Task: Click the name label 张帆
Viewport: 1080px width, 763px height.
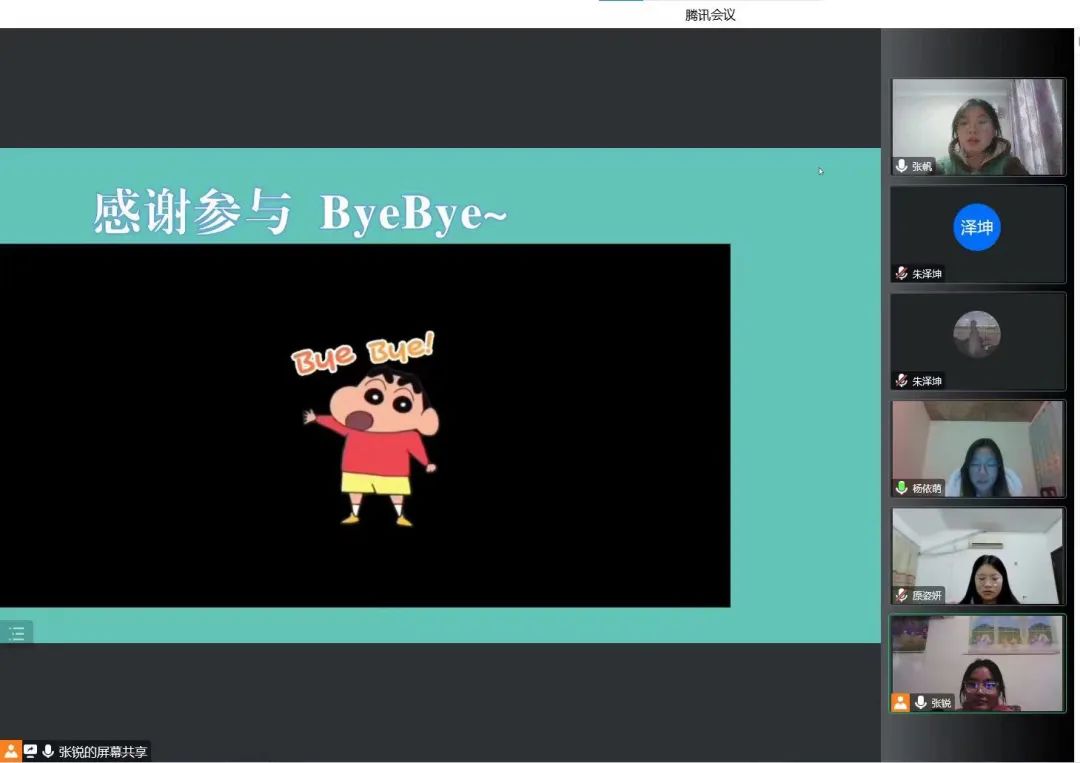Action: pyautogui.click(x=922, y=167)
